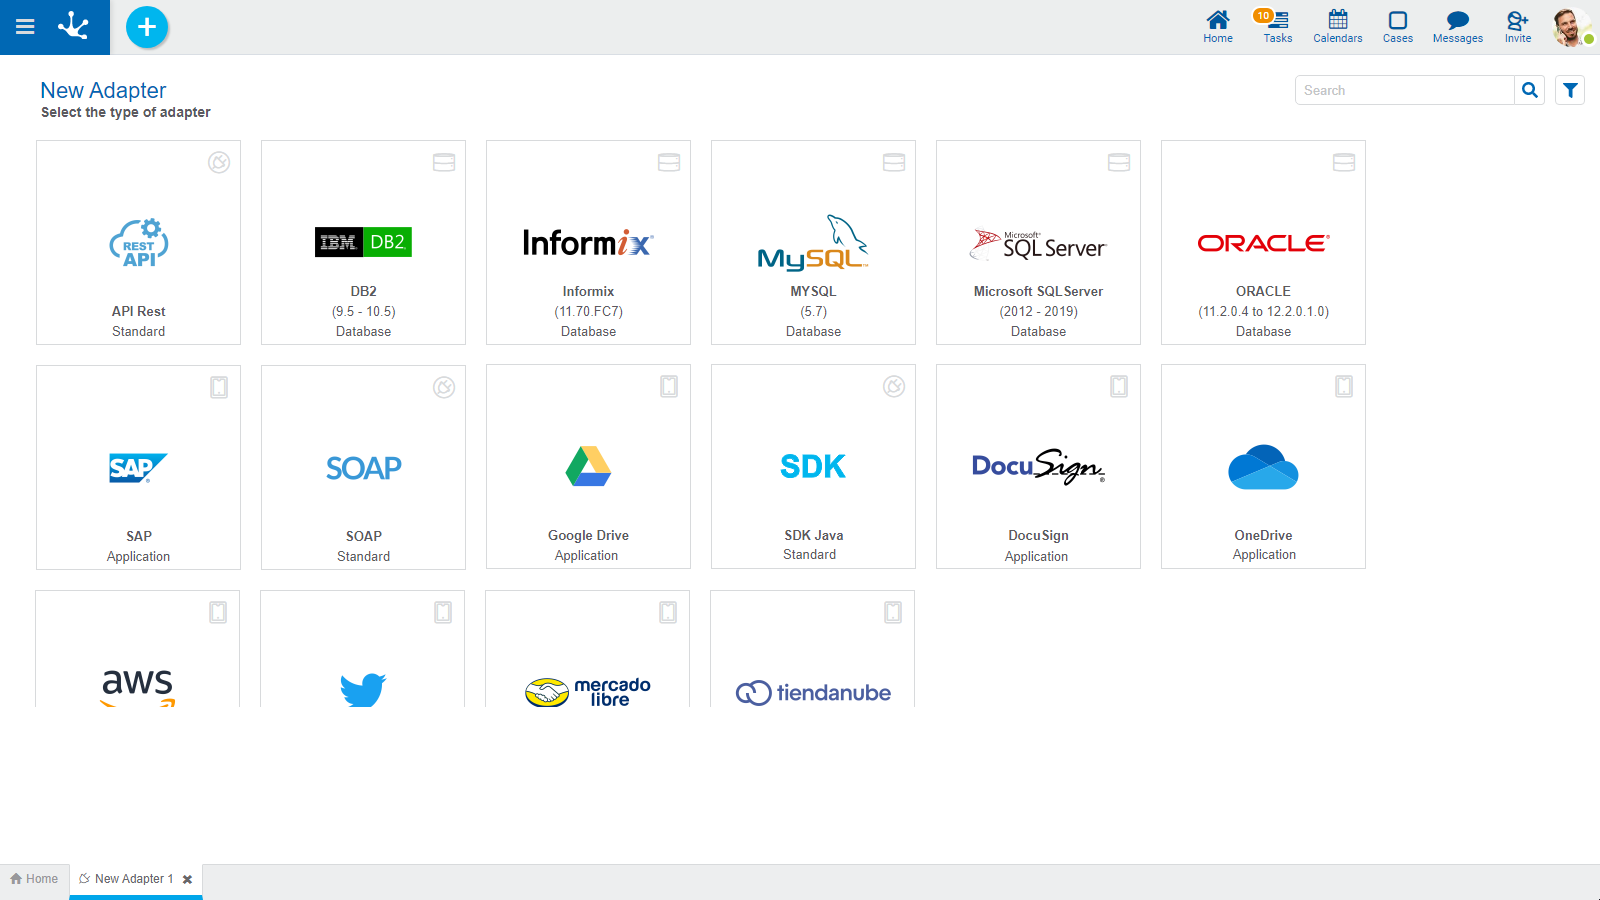Select the SAP application adapter
The image size is (1600, 900).
tap(139, 467)
